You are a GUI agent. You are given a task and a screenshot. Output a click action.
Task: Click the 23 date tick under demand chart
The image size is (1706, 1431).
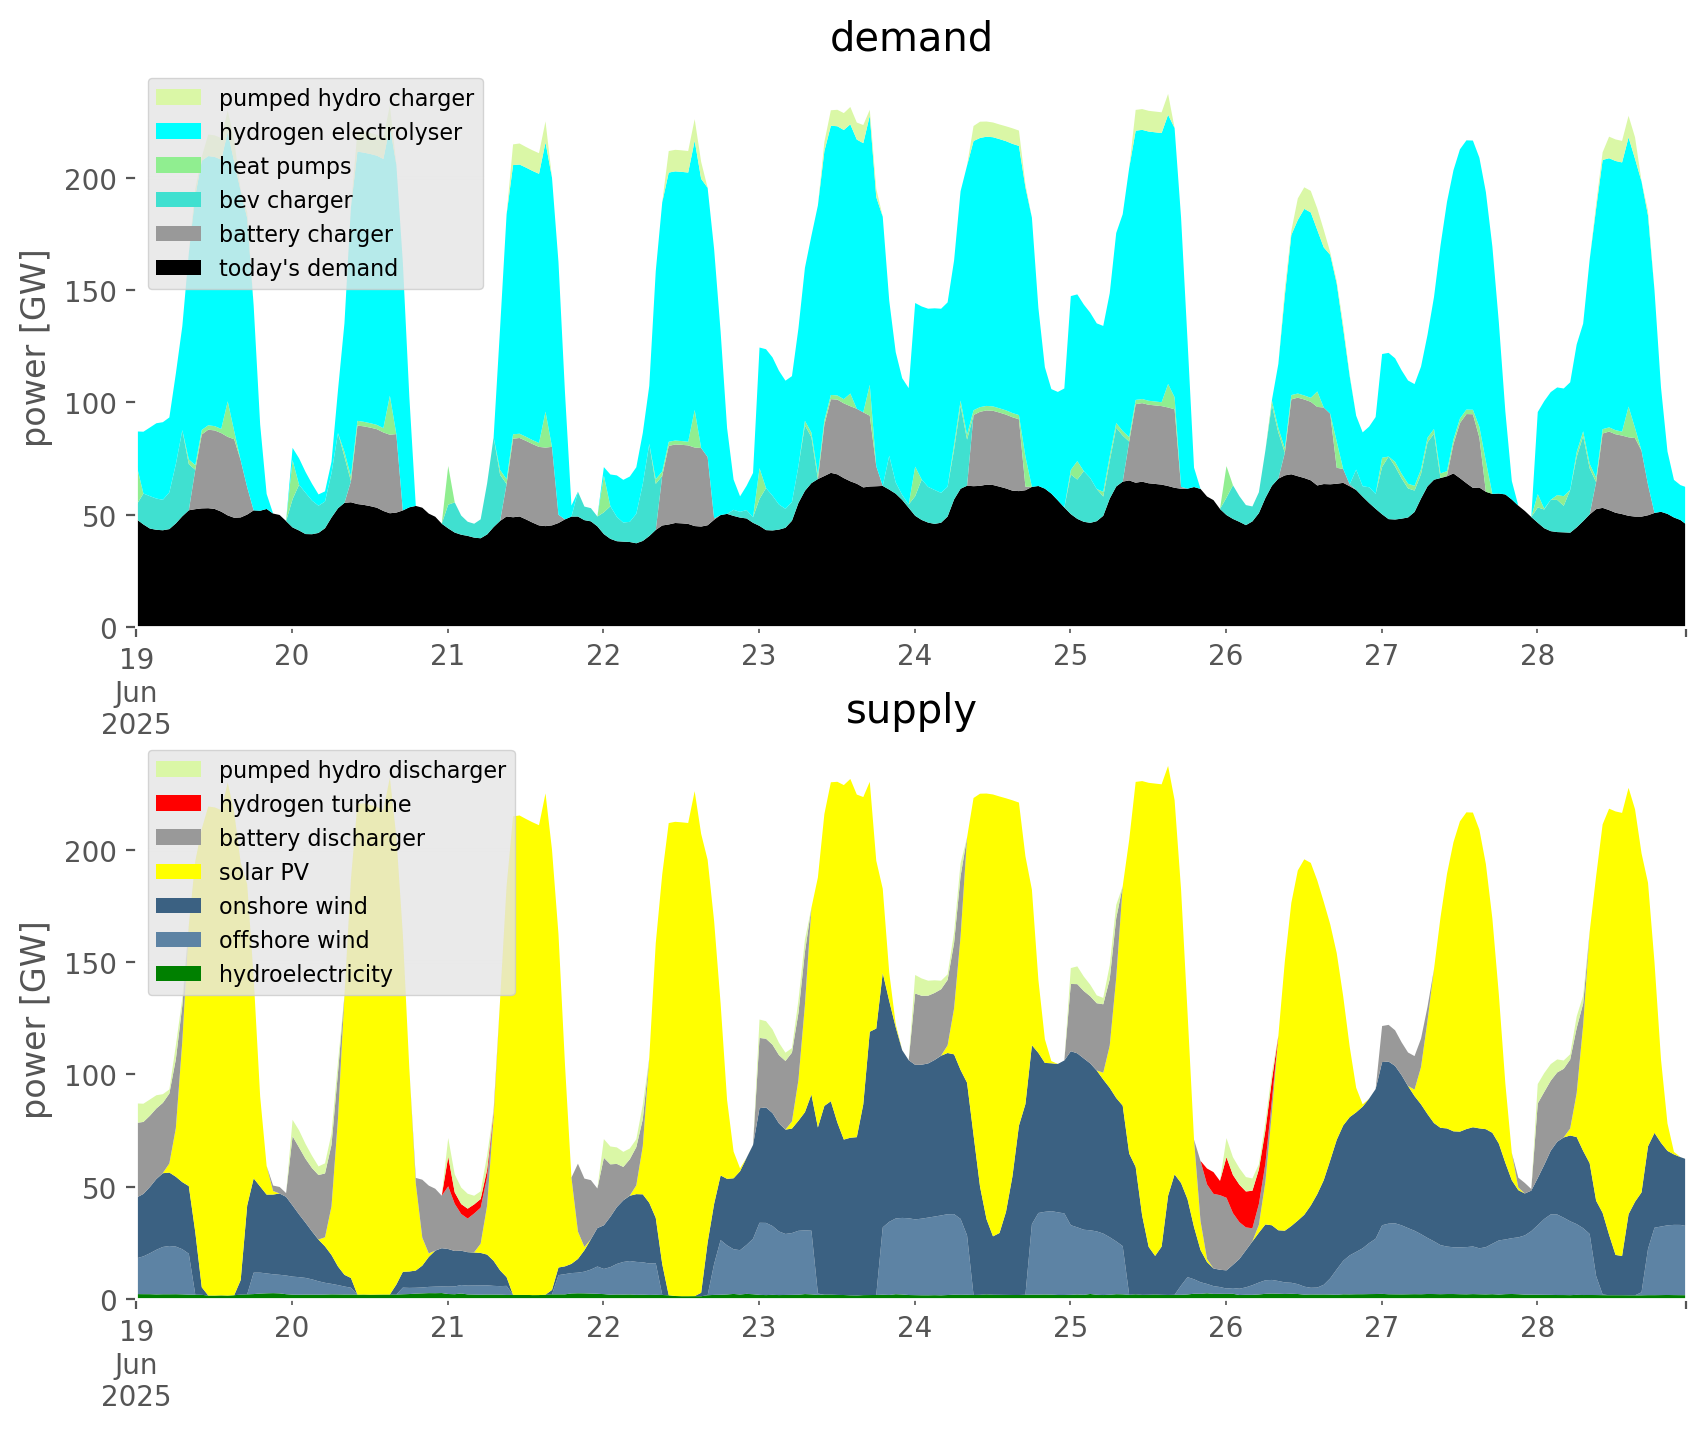759,656
